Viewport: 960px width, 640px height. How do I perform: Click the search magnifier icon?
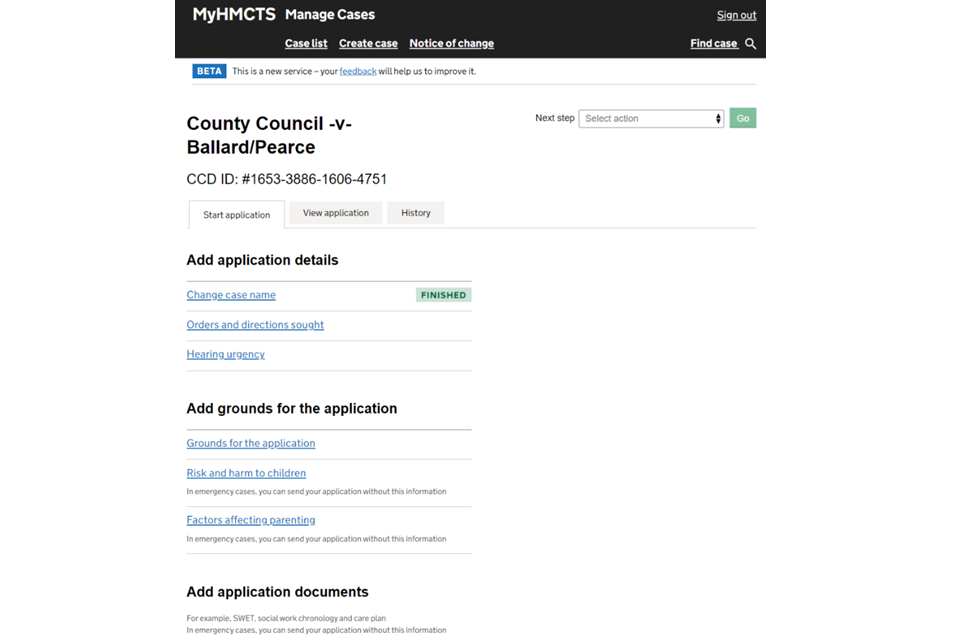pos(751,44)
